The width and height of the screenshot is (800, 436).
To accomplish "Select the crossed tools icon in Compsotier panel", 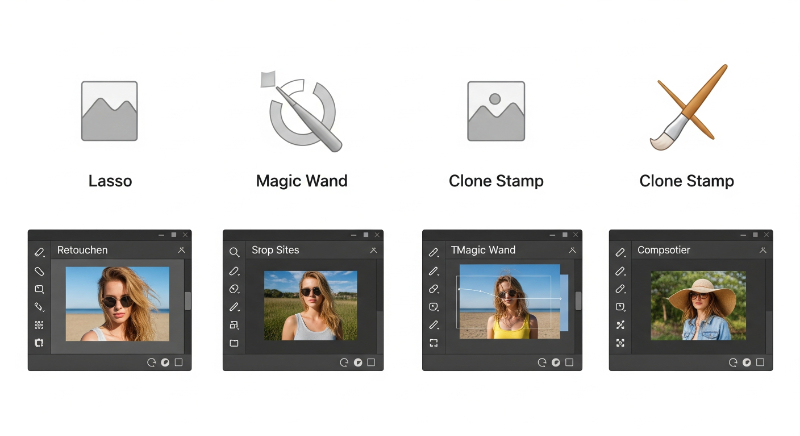I will [620, 325].
